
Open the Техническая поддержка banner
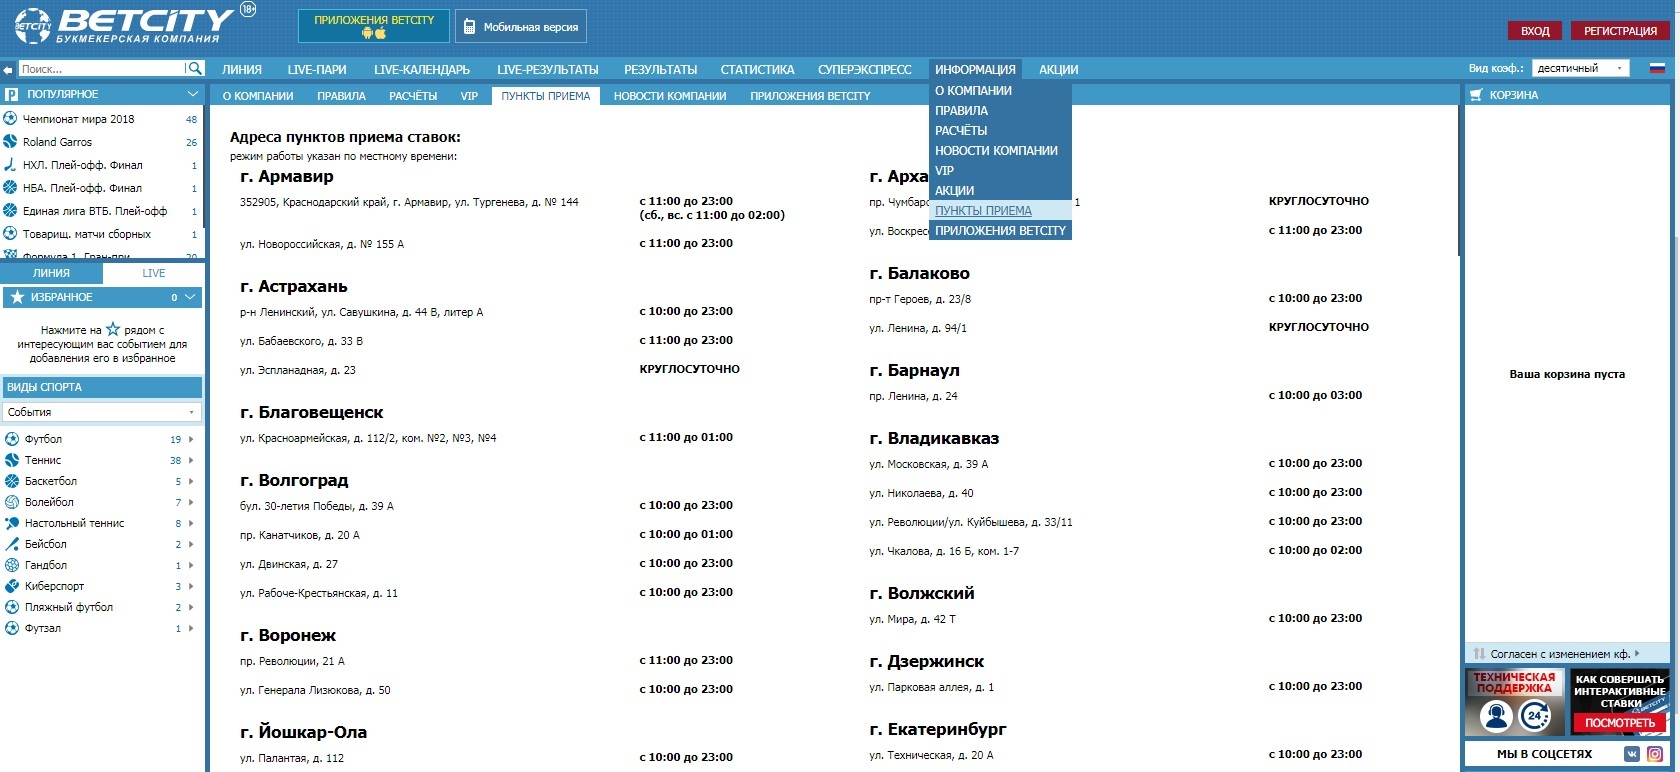pos(1515,702)
